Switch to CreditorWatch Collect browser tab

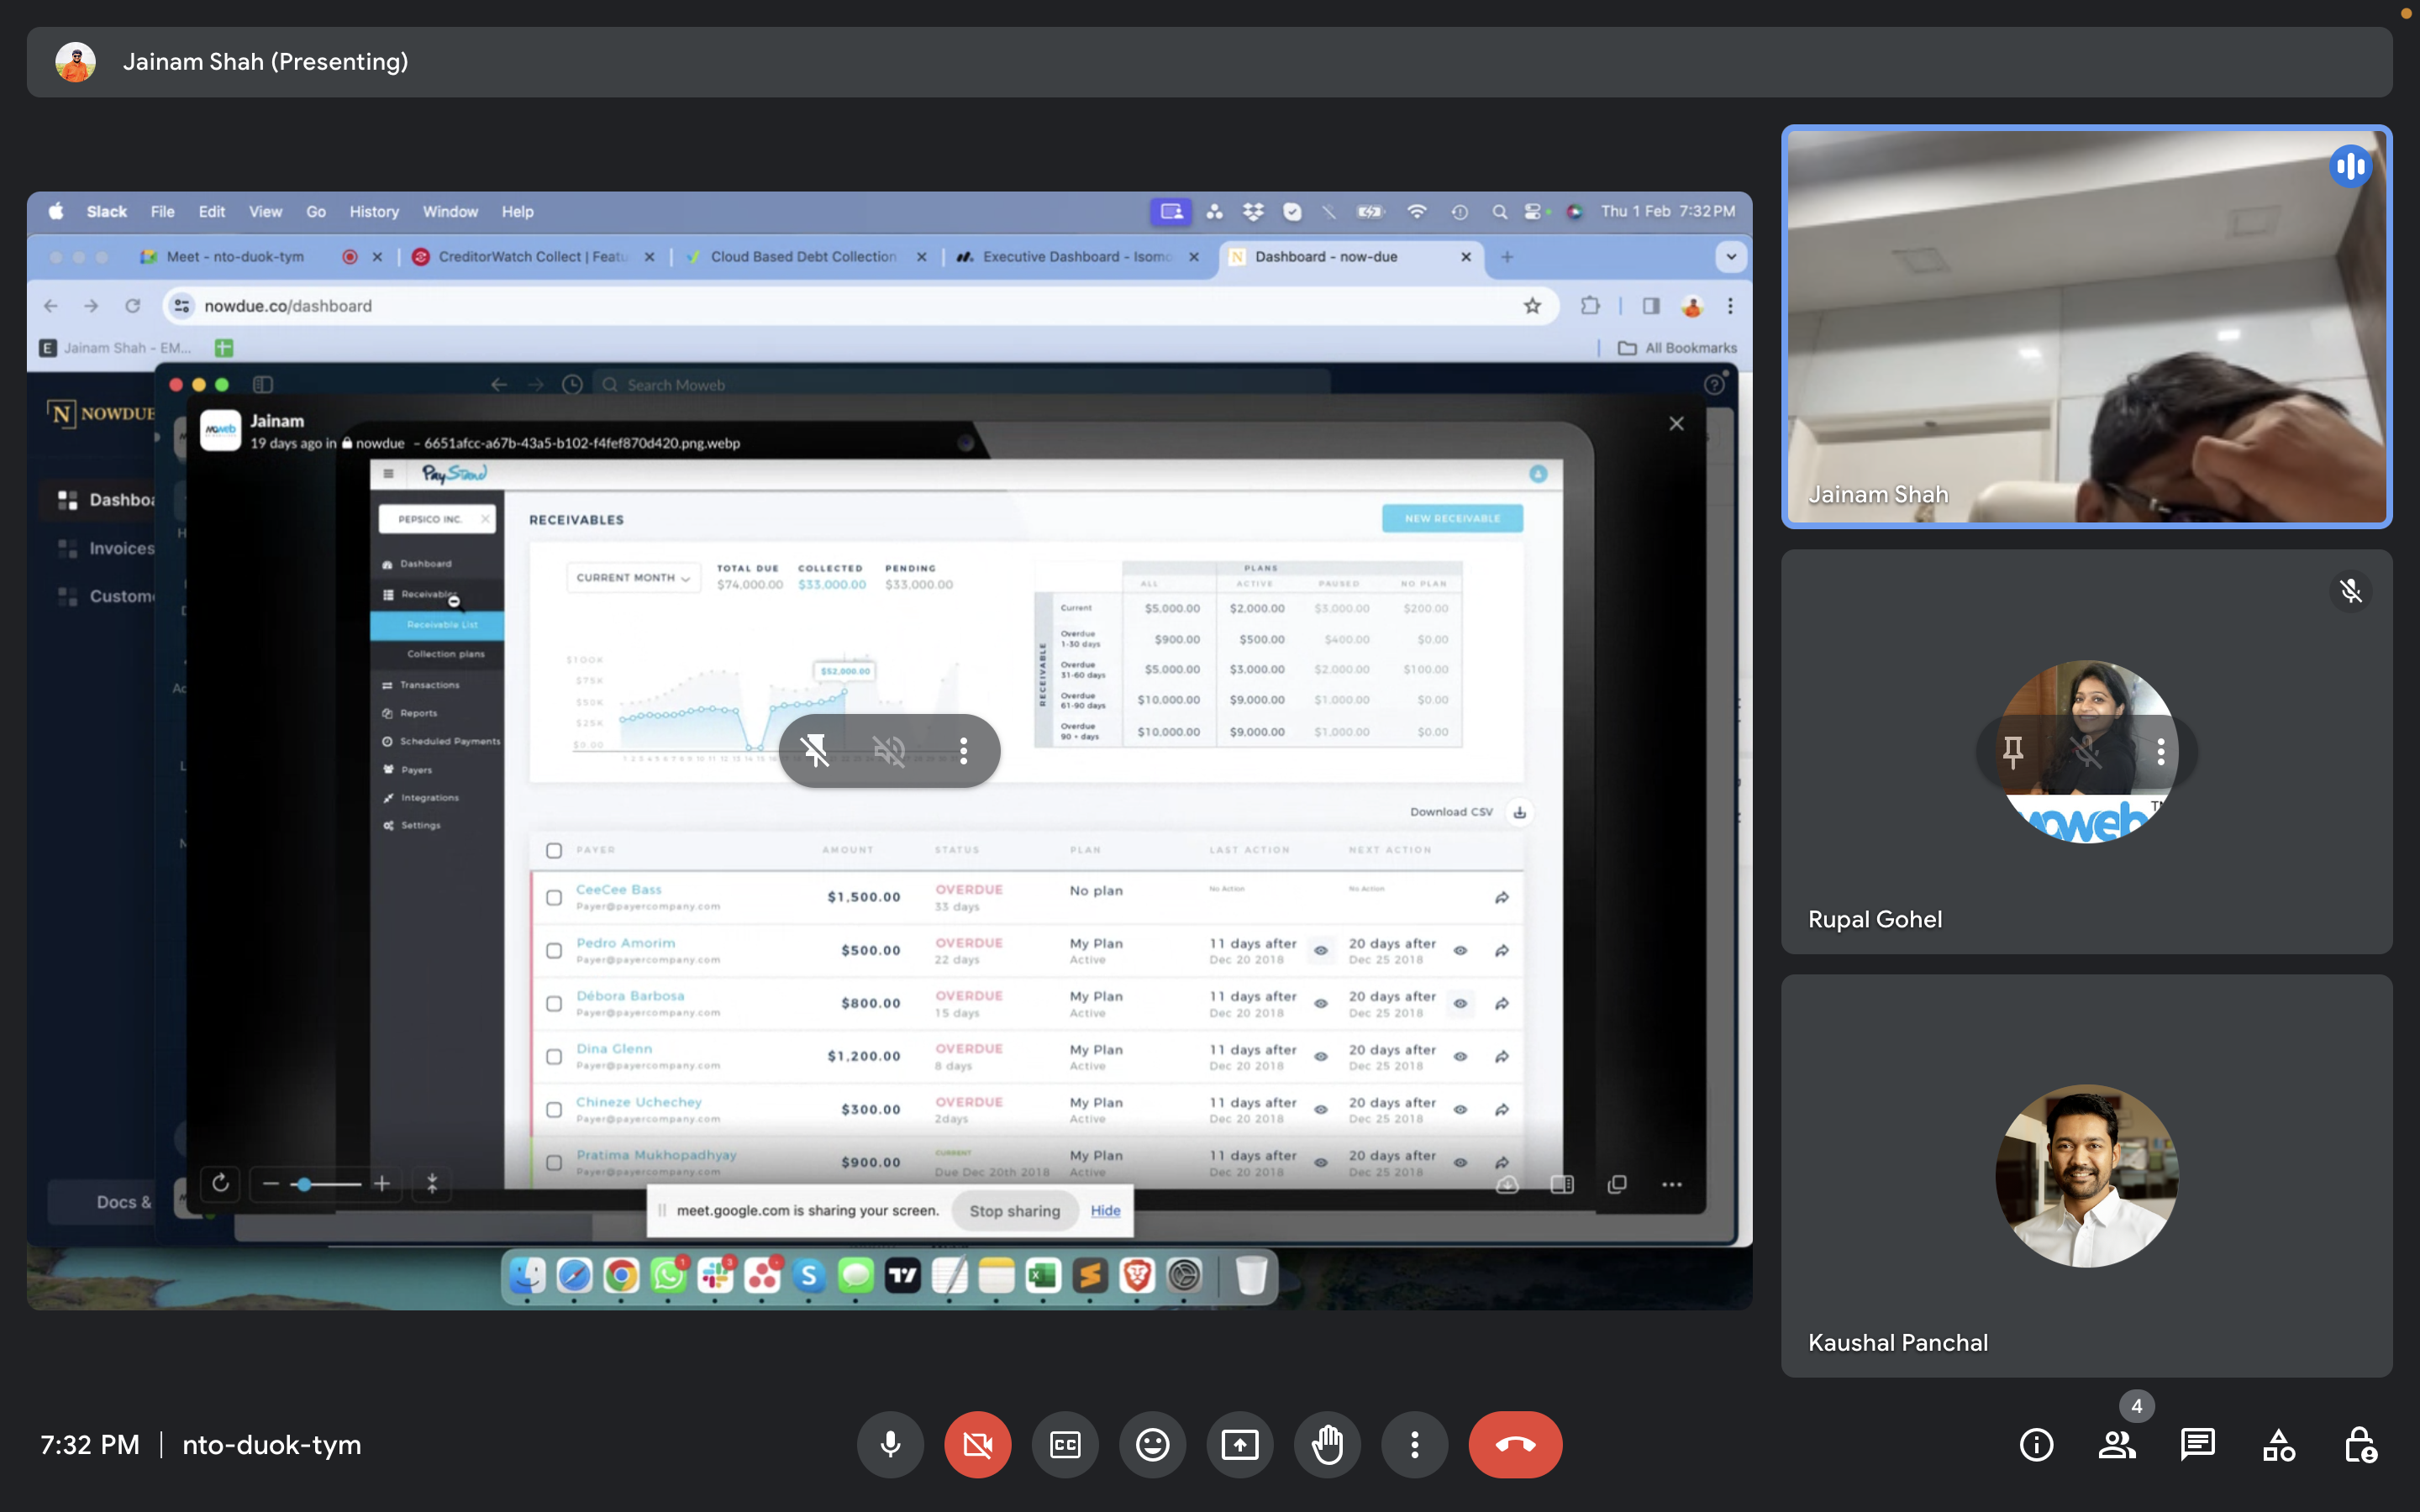coord(533,257)
